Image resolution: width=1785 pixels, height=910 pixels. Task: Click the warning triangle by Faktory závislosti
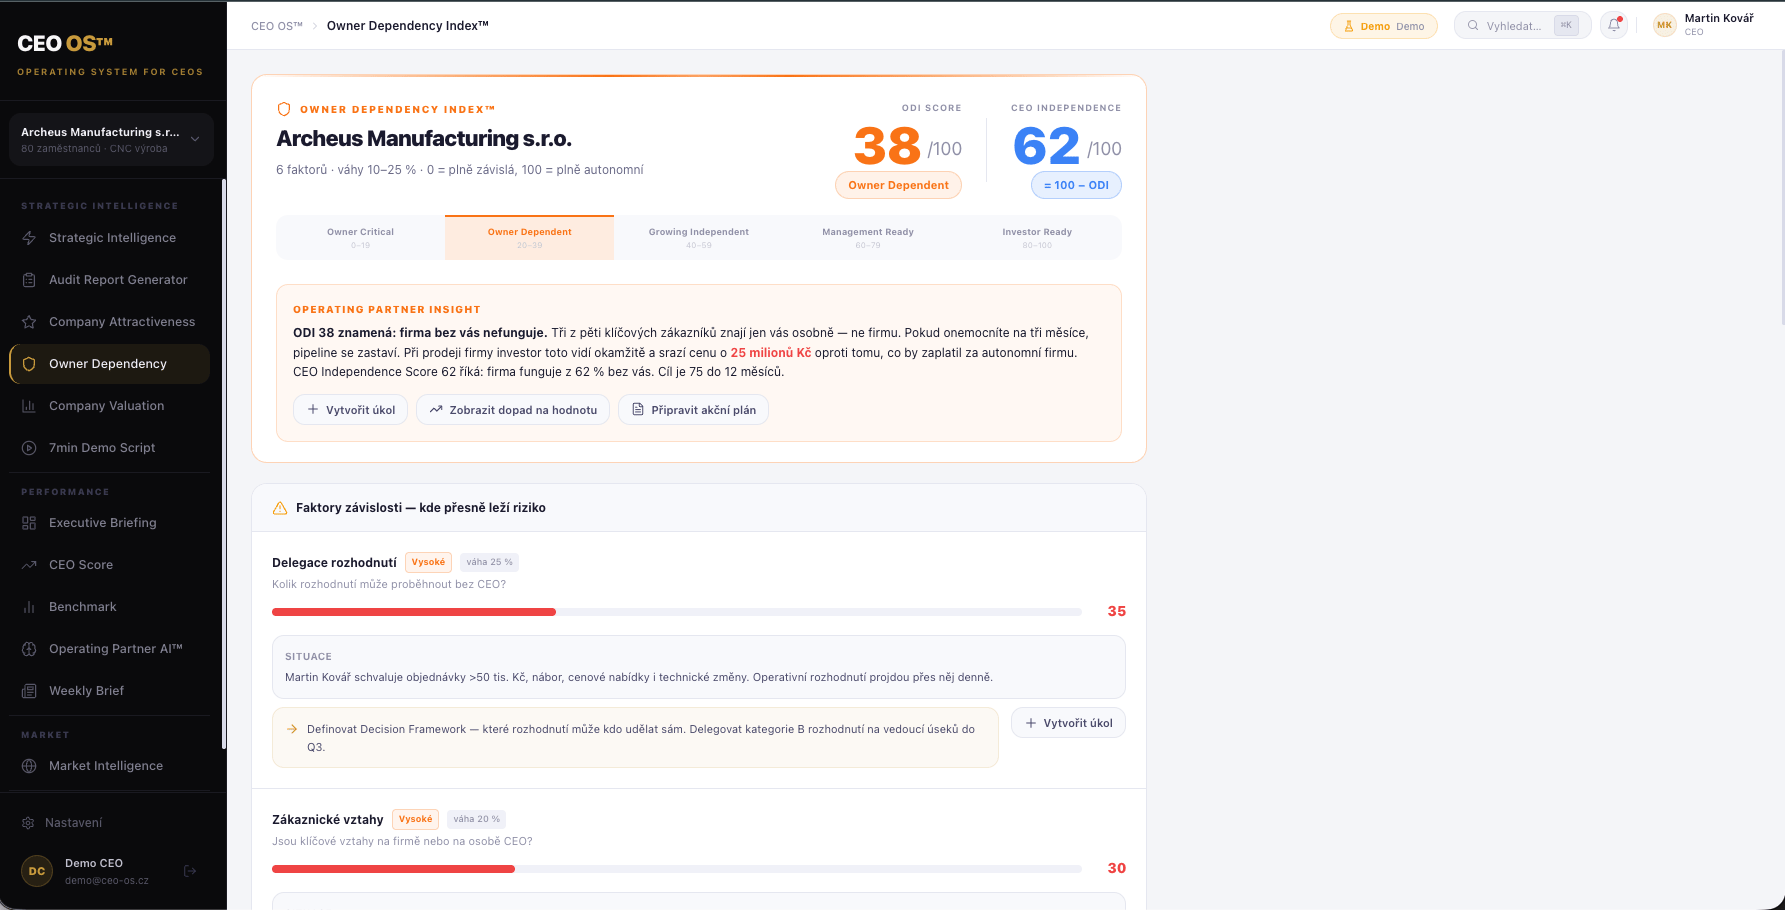(280, 508)
